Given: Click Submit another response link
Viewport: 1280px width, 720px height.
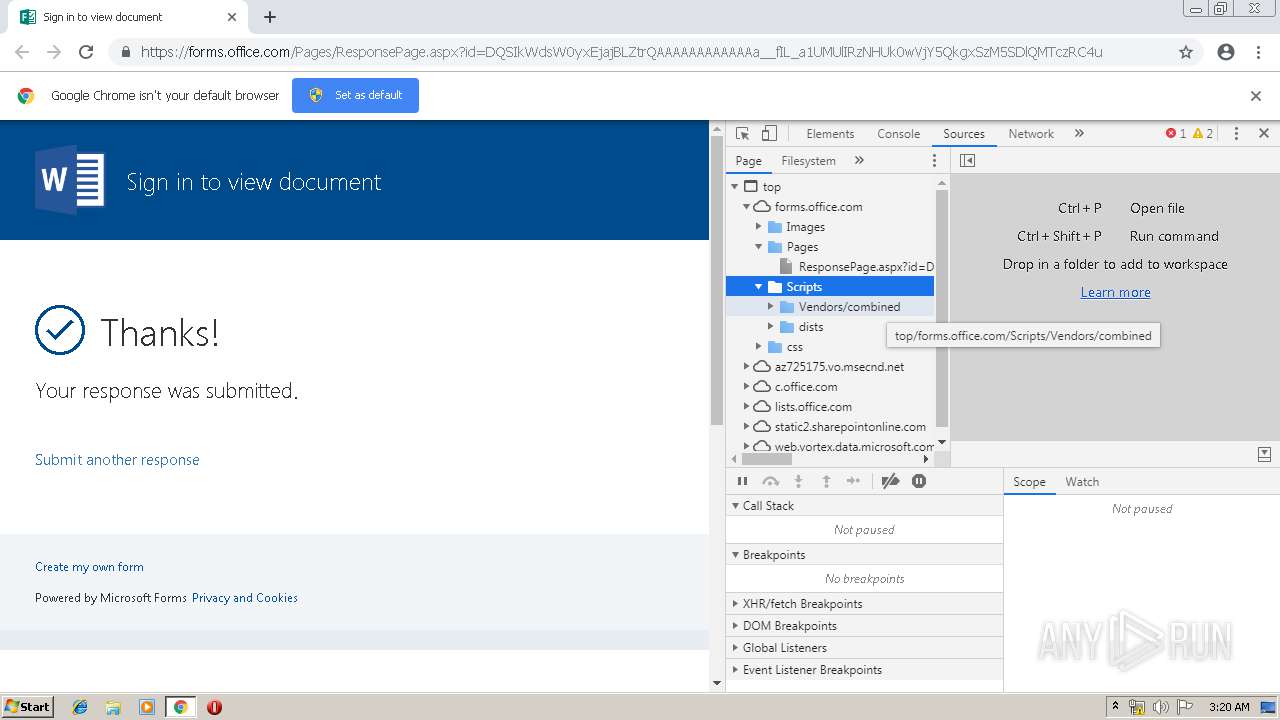Looking at the screenshot, I should pyautogui.click(x=117, y=460).
